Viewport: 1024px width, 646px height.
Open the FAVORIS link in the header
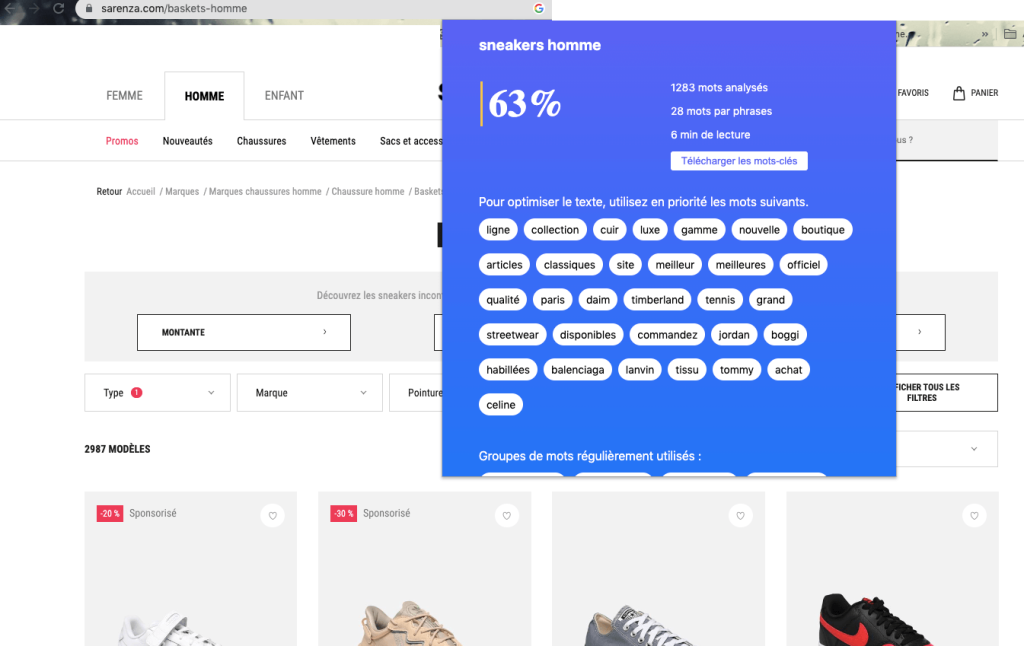912,93
